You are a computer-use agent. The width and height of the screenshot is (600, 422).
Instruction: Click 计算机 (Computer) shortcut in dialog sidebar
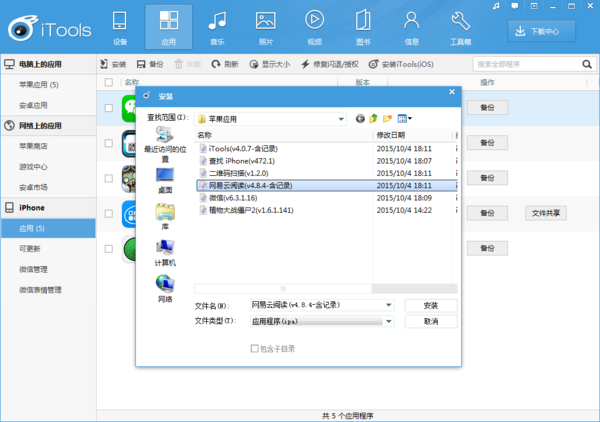(x=165, y=251)
